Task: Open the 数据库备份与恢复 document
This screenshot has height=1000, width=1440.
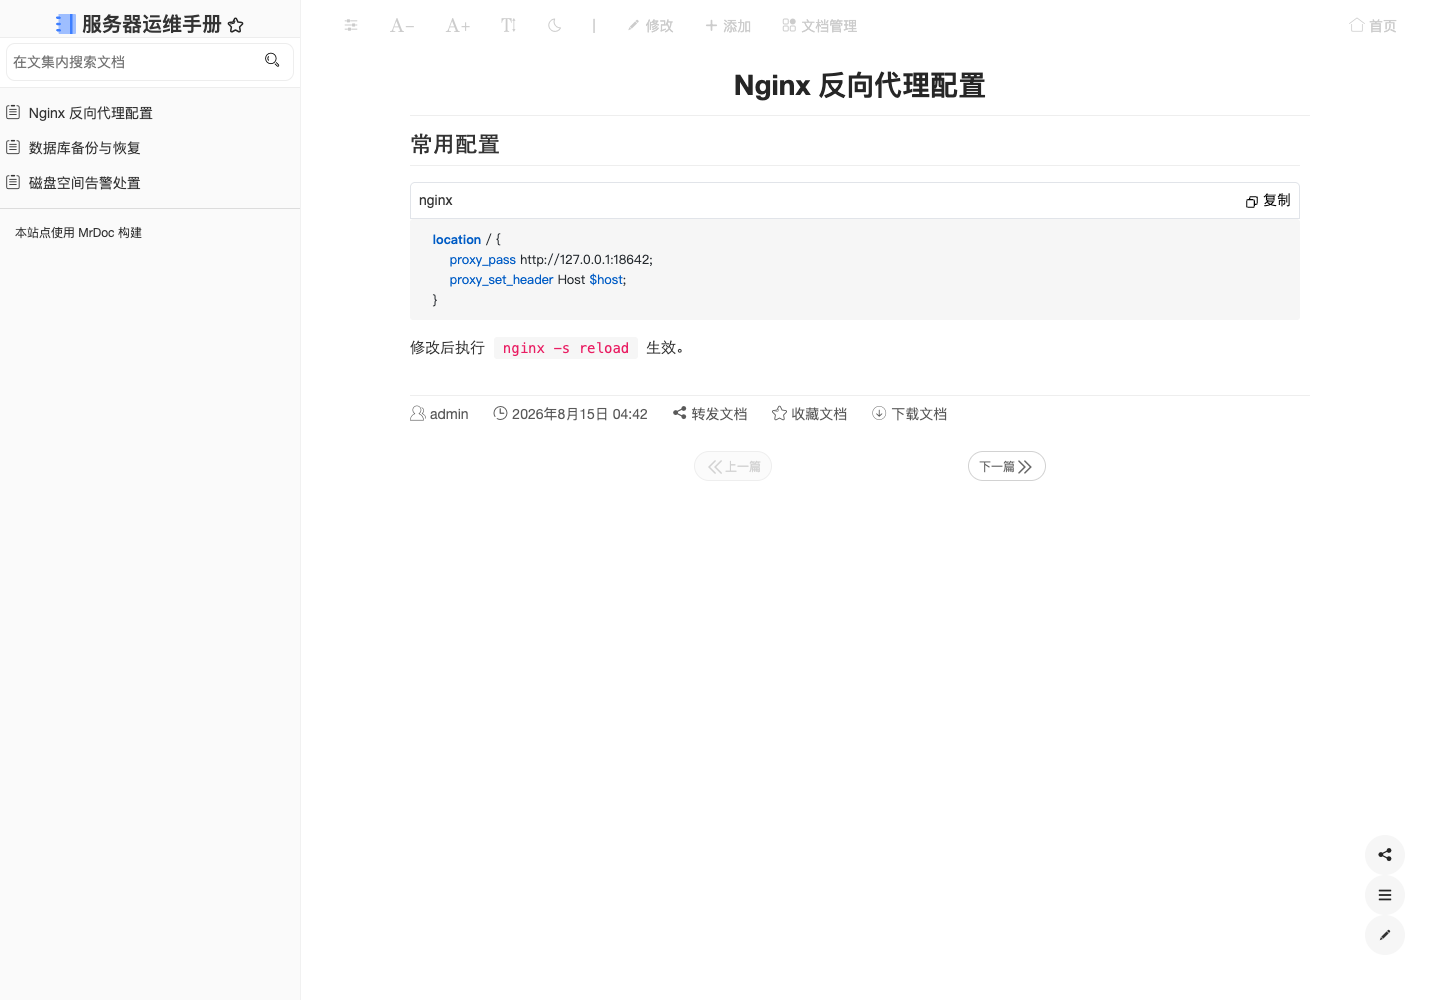Action: (85, 148)
